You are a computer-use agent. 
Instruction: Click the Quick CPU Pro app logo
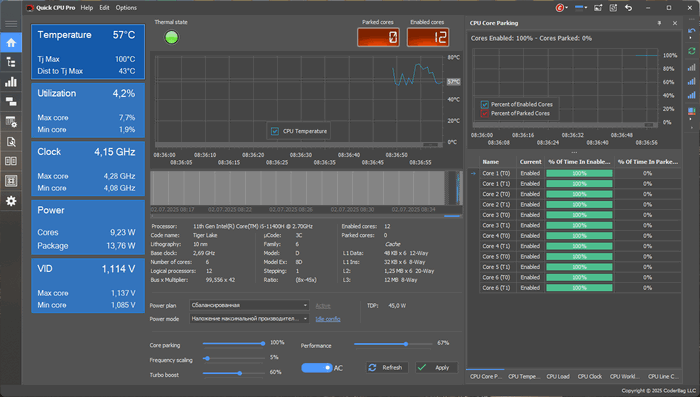click(30, 8)
